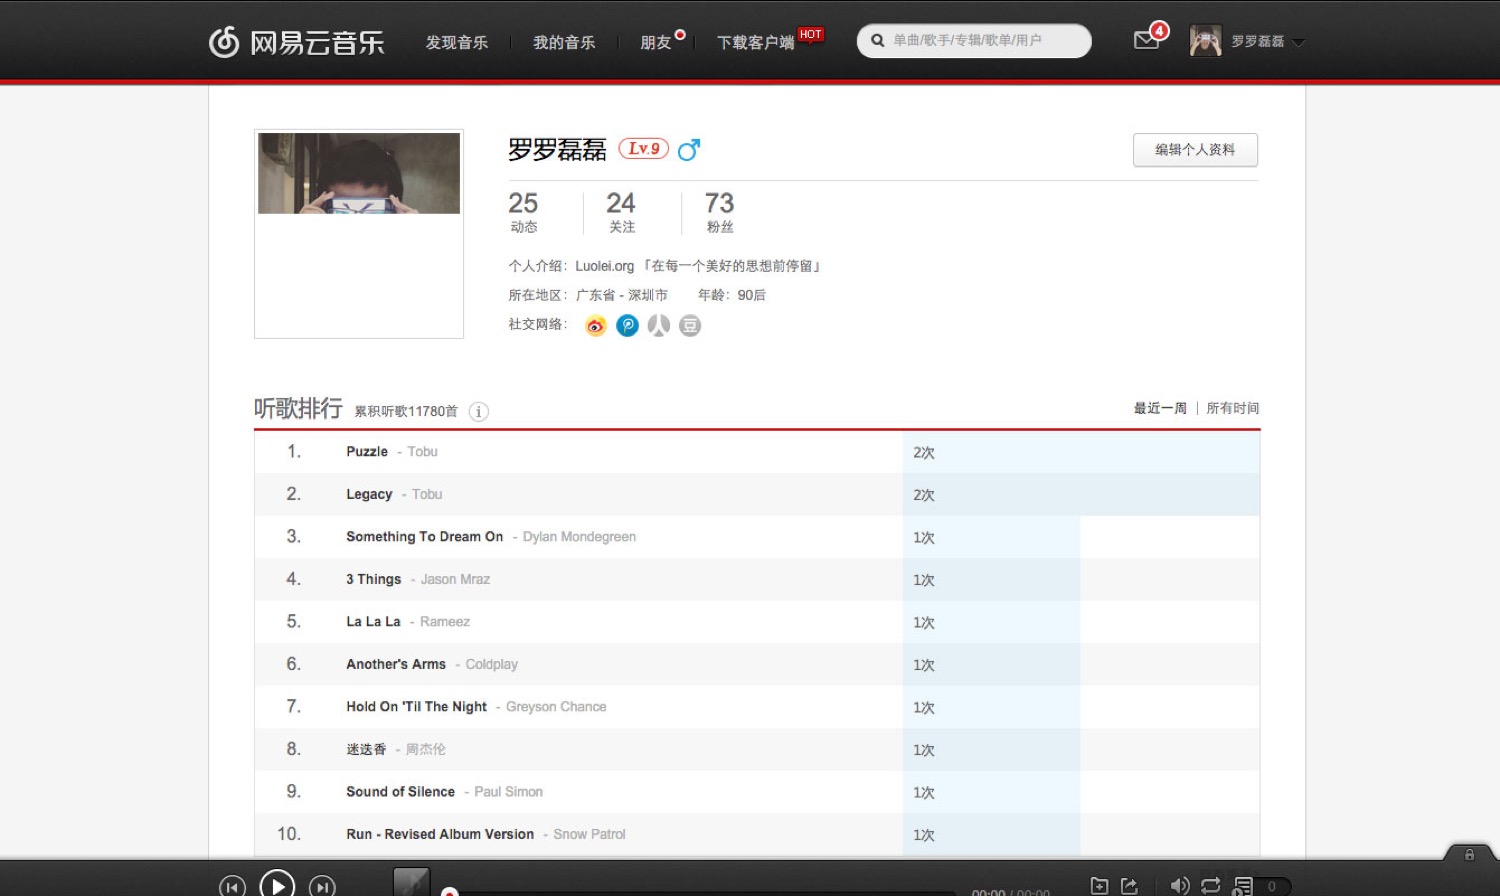Open the mail inbox with 4 notifications

coord(1146,41)
